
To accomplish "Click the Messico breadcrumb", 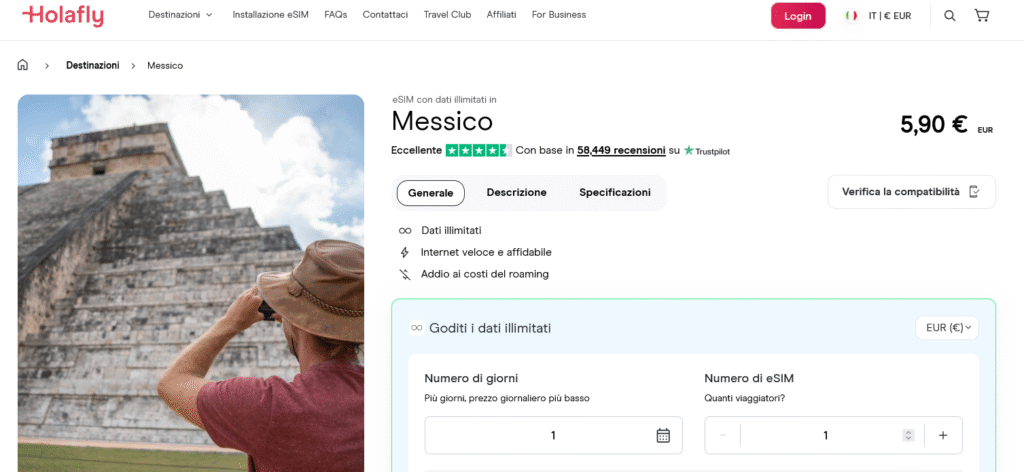I will click(165, 65).
